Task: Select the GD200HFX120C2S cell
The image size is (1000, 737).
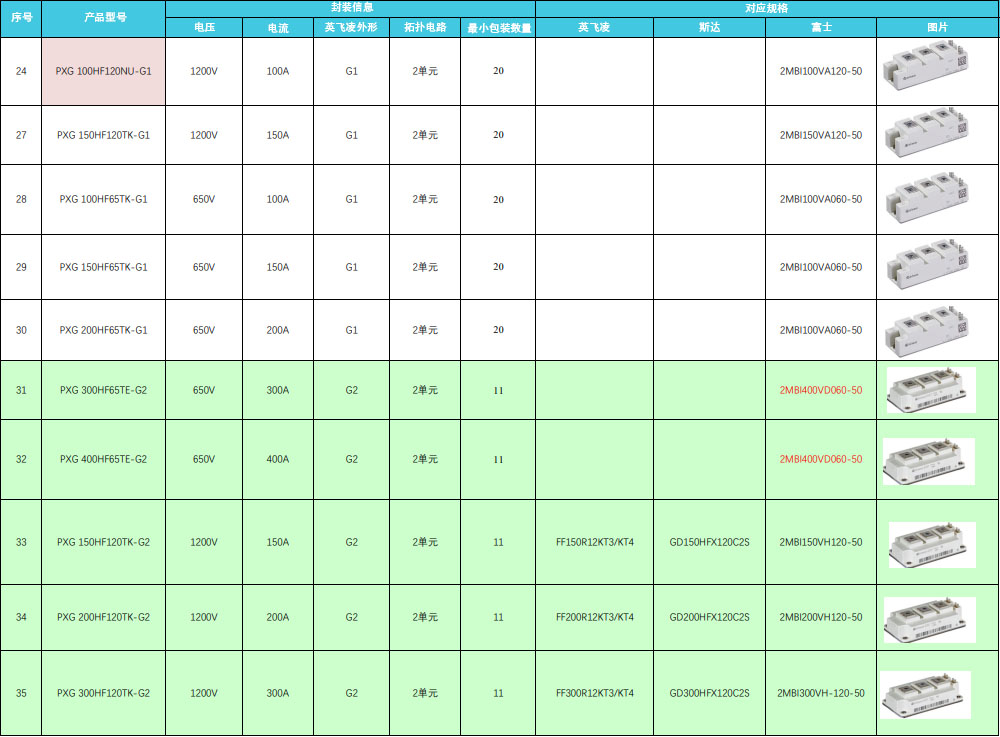Action: pyautogui.click(x=709, y=617)
